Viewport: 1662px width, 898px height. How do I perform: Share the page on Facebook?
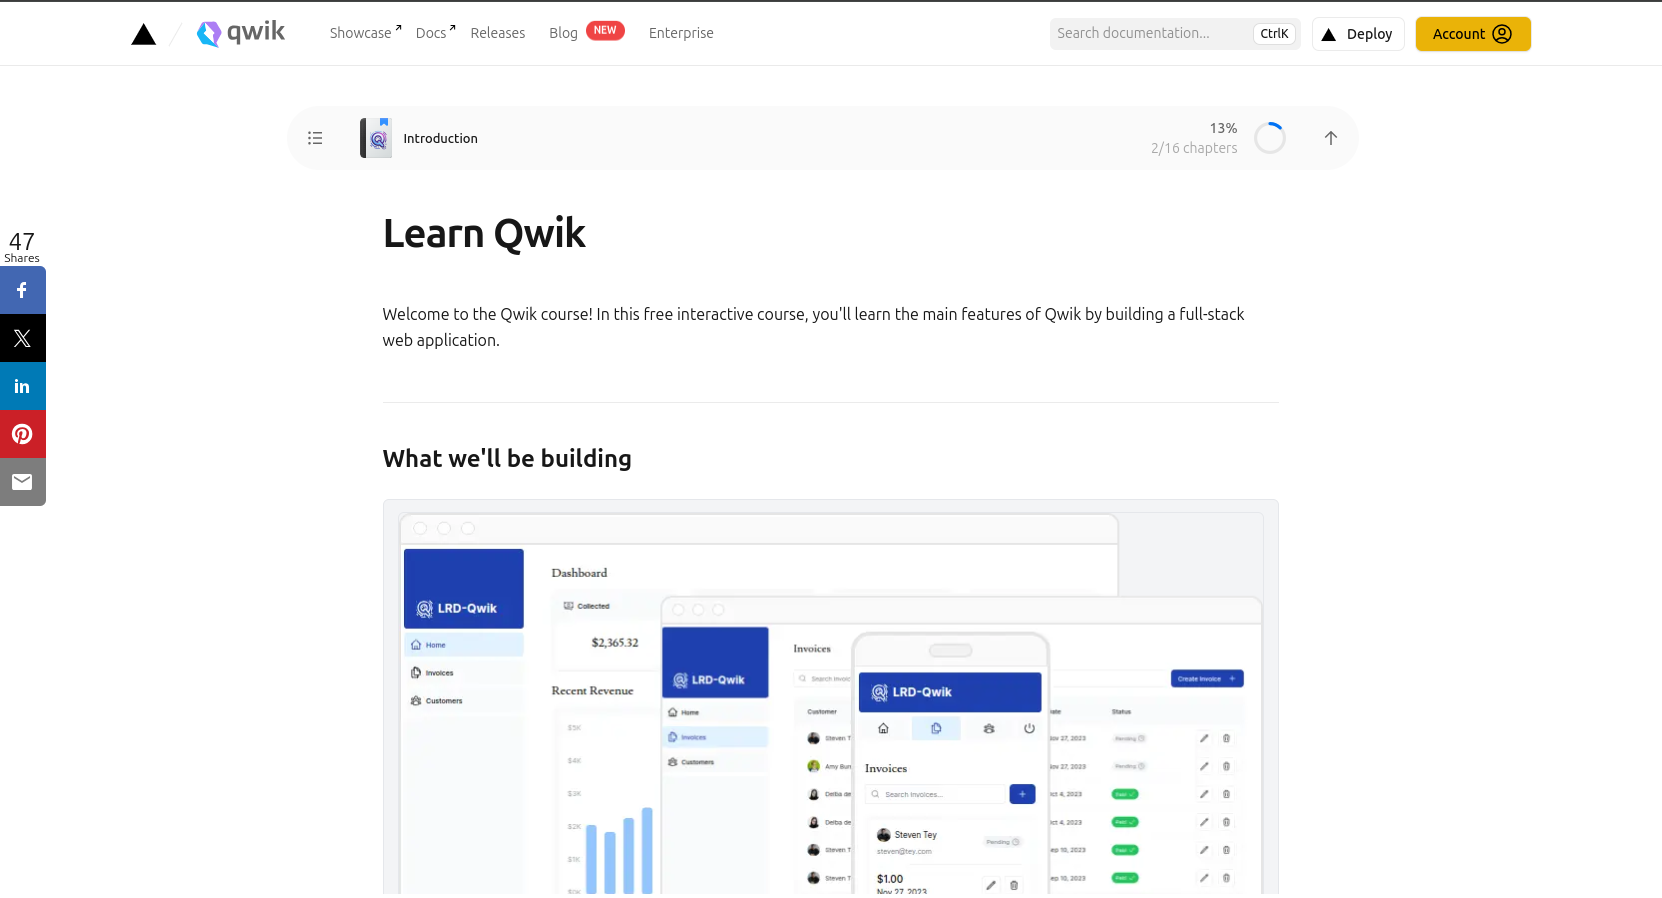point(23,290)
